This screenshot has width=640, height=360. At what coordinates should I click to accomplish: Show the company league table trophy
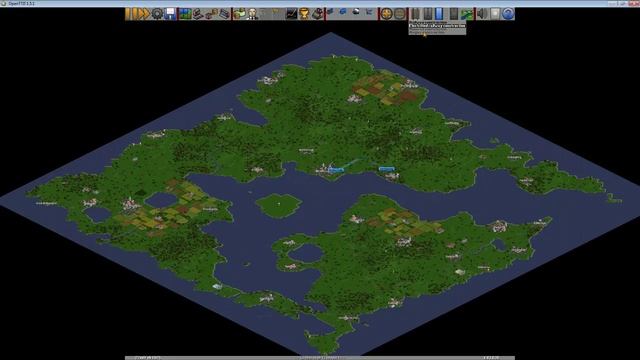coord(304,14)
